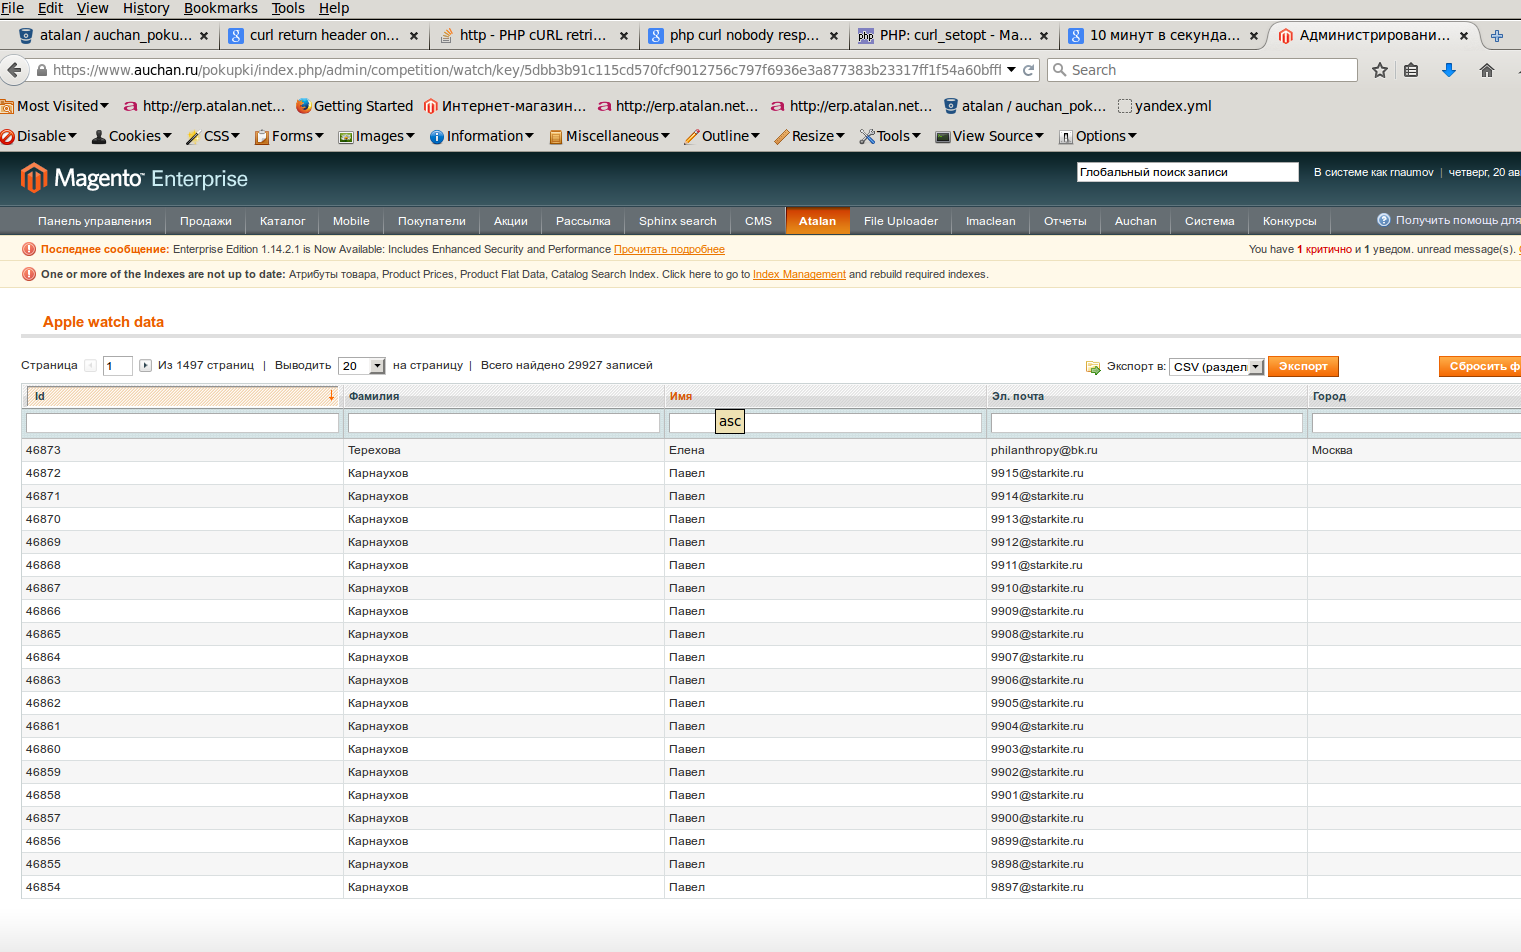This screenshot has width=1521, height=952.
Task: Open Options developer toolbar menu
Action: [x=1097, y=136]
